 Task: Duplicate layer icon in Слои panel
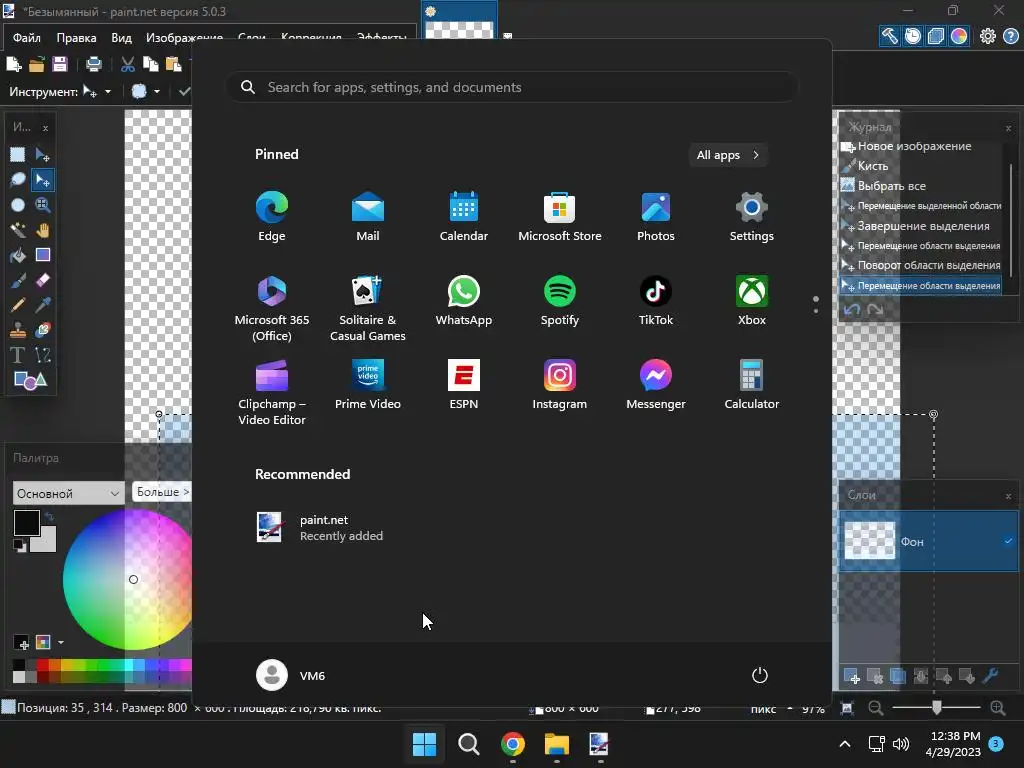click(898, 677)
